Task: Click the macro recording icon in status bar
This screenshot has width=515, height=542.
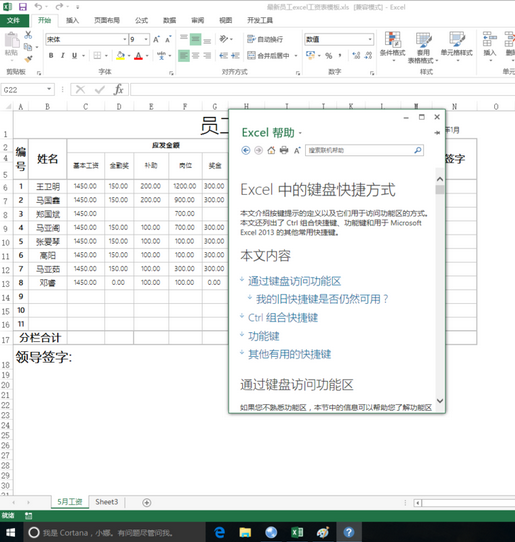Action: (28, 516)
